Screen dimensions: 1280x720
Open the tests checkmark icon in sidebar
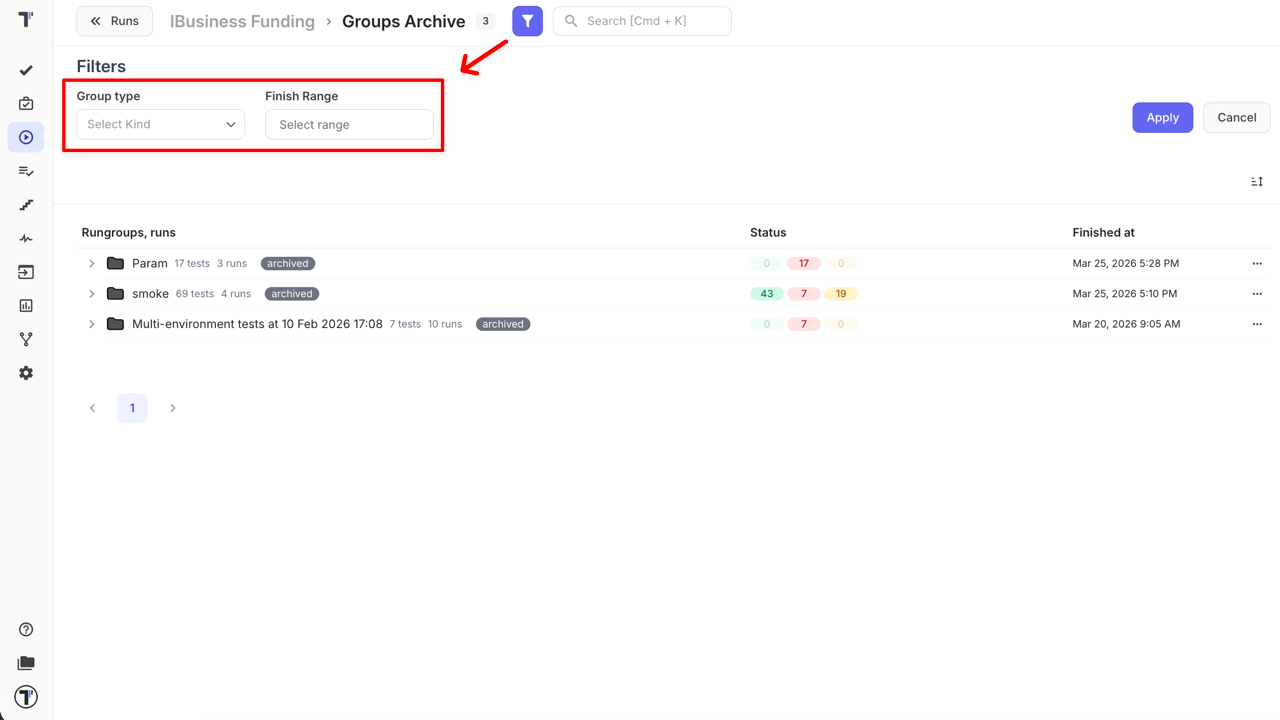coord(26,70)
